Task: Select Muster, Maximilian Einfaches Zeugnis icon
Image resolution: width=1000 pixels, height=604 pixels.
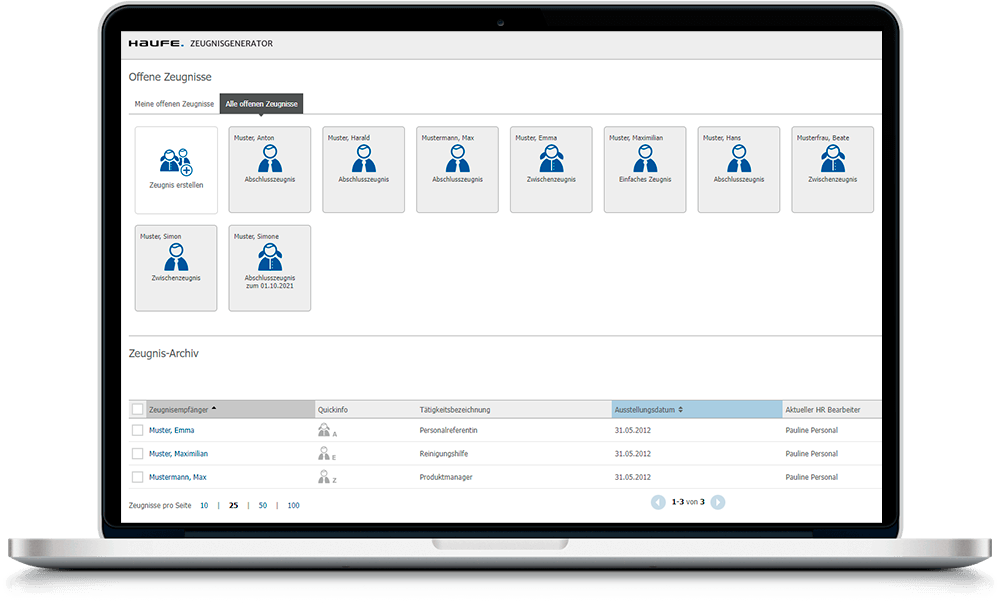Action: click(x=645, y=159)
